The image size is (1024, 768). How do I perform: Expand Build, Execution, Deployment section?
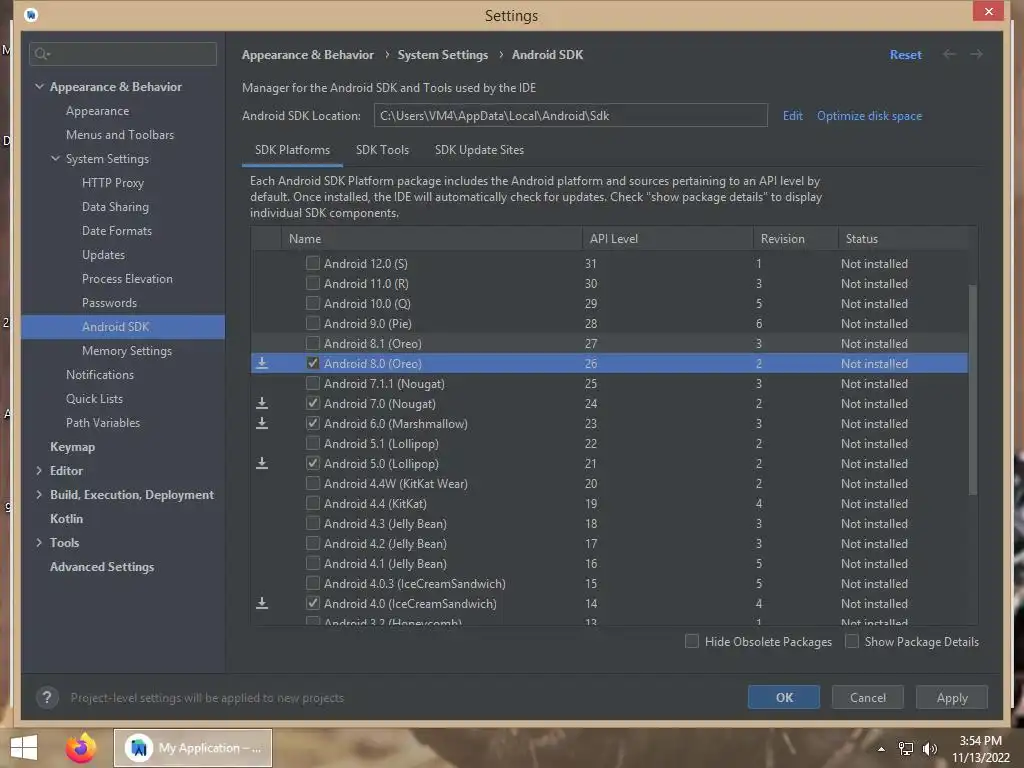coord(39,494)
